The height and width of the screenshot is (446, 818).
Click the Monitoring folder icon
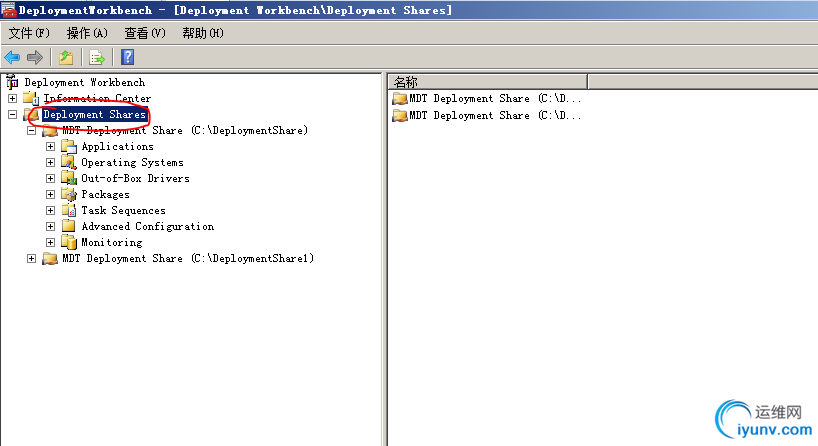coord(69,243)
